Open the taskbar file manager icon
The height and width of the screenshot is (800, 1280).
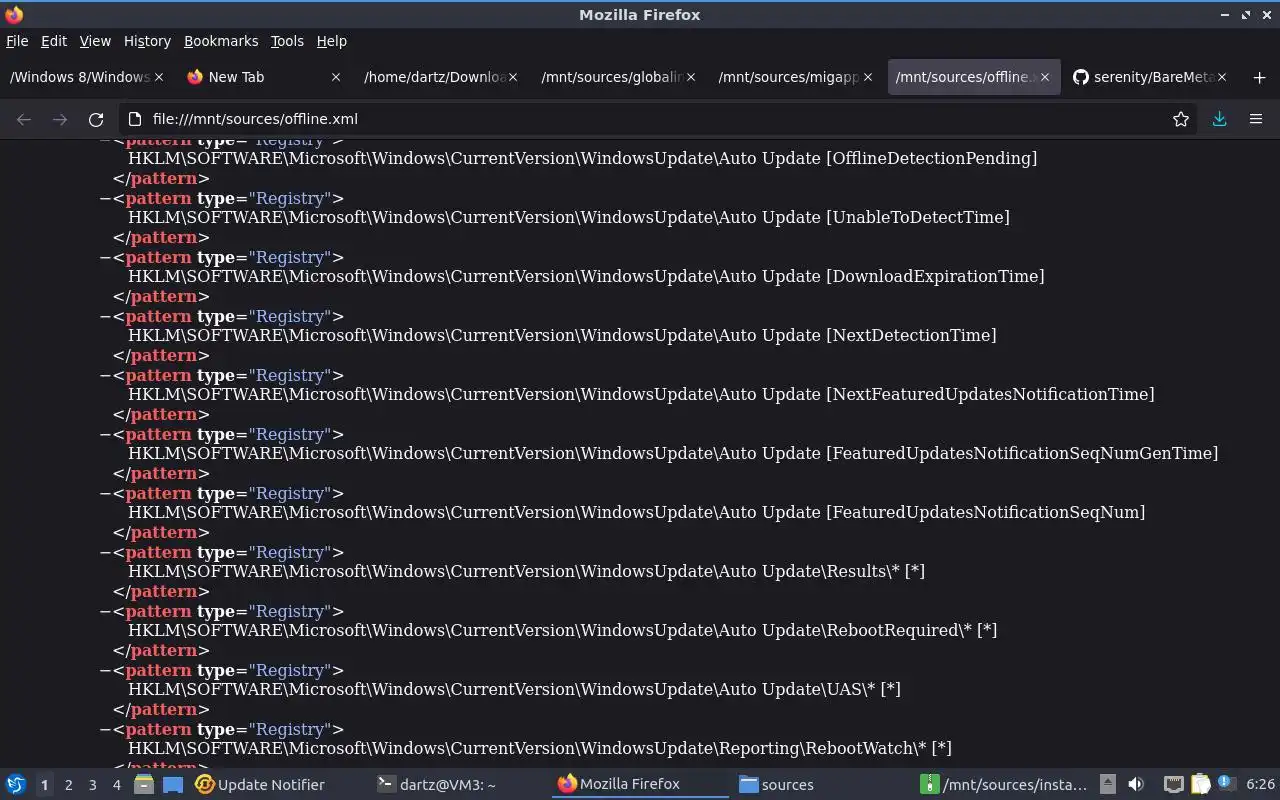click(144, 785)
